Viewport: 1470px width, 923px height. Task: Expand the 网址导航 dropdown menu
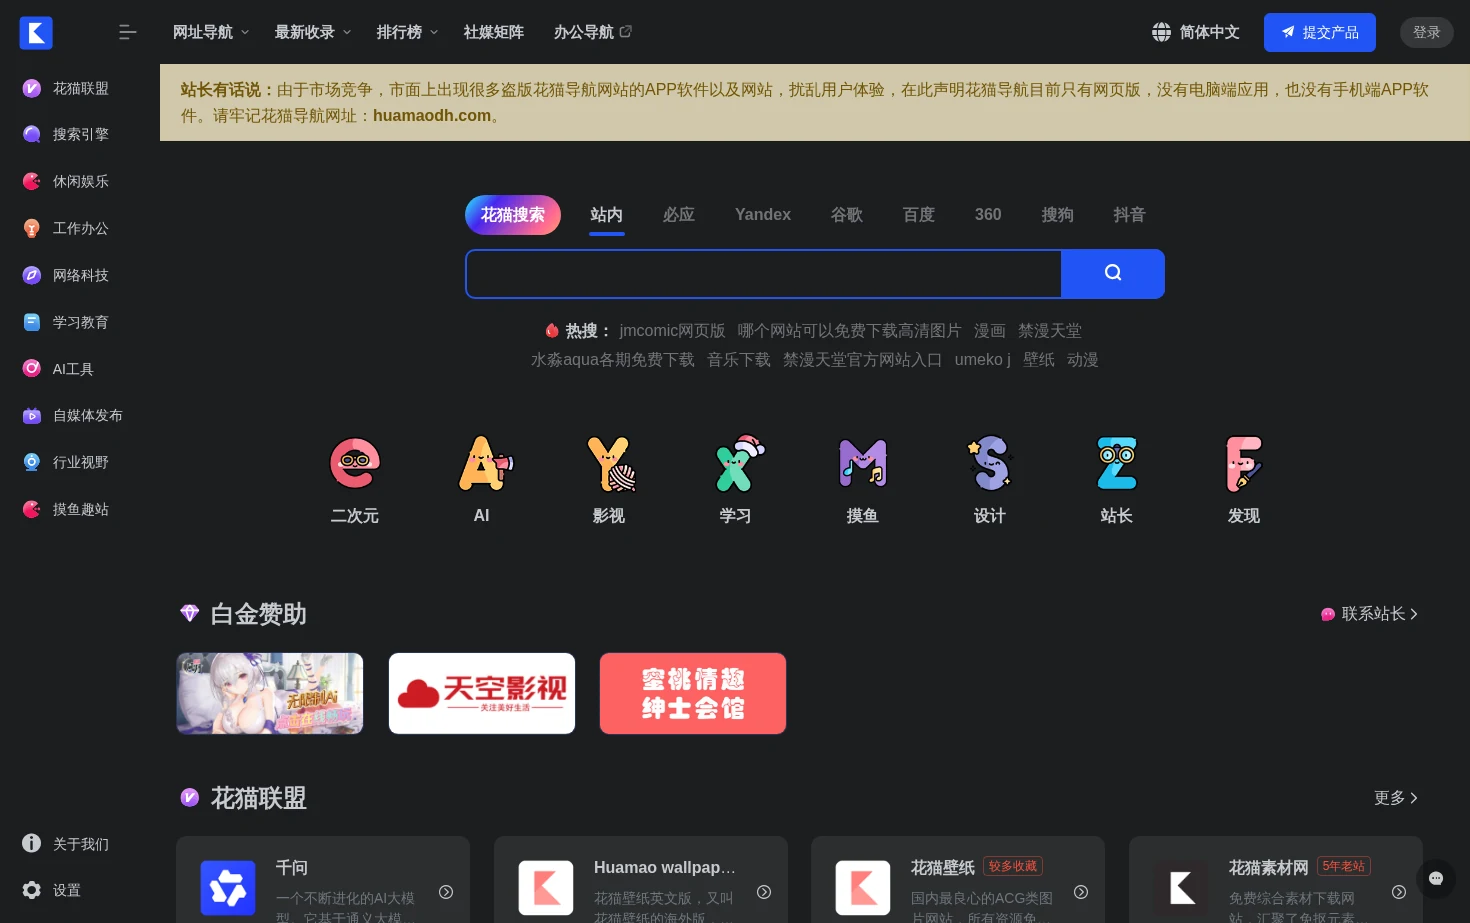tap(211, 32)
